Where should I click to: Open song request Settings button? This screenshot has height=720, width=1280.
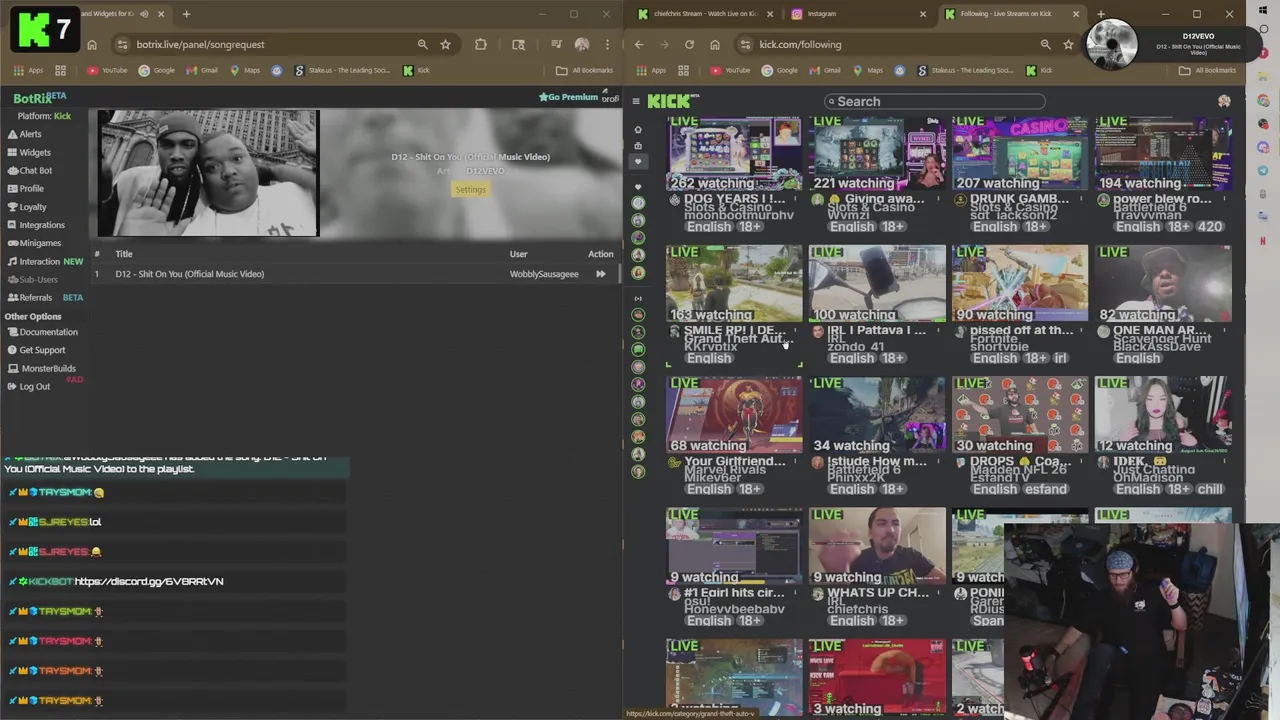(x=470, y=190)
